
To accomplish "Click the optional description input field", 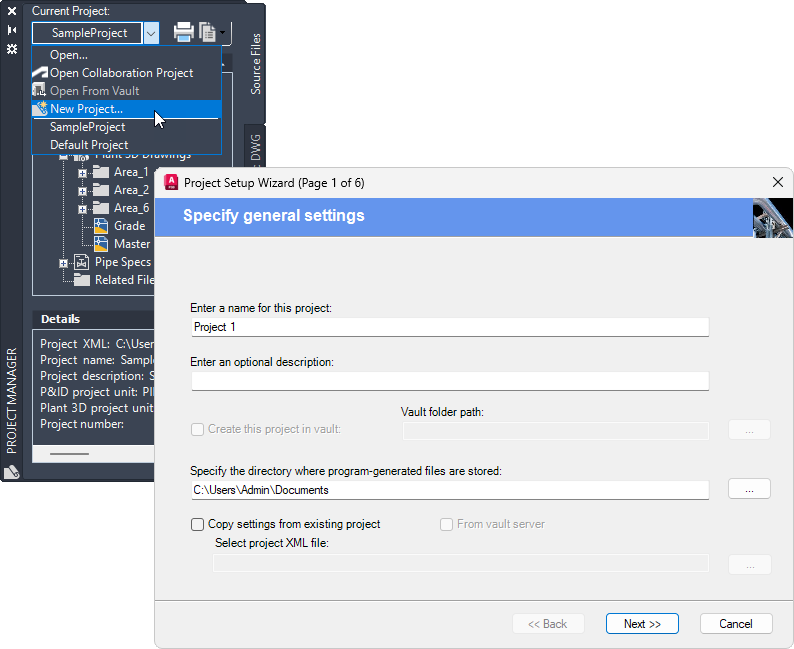I will point(450,381).
